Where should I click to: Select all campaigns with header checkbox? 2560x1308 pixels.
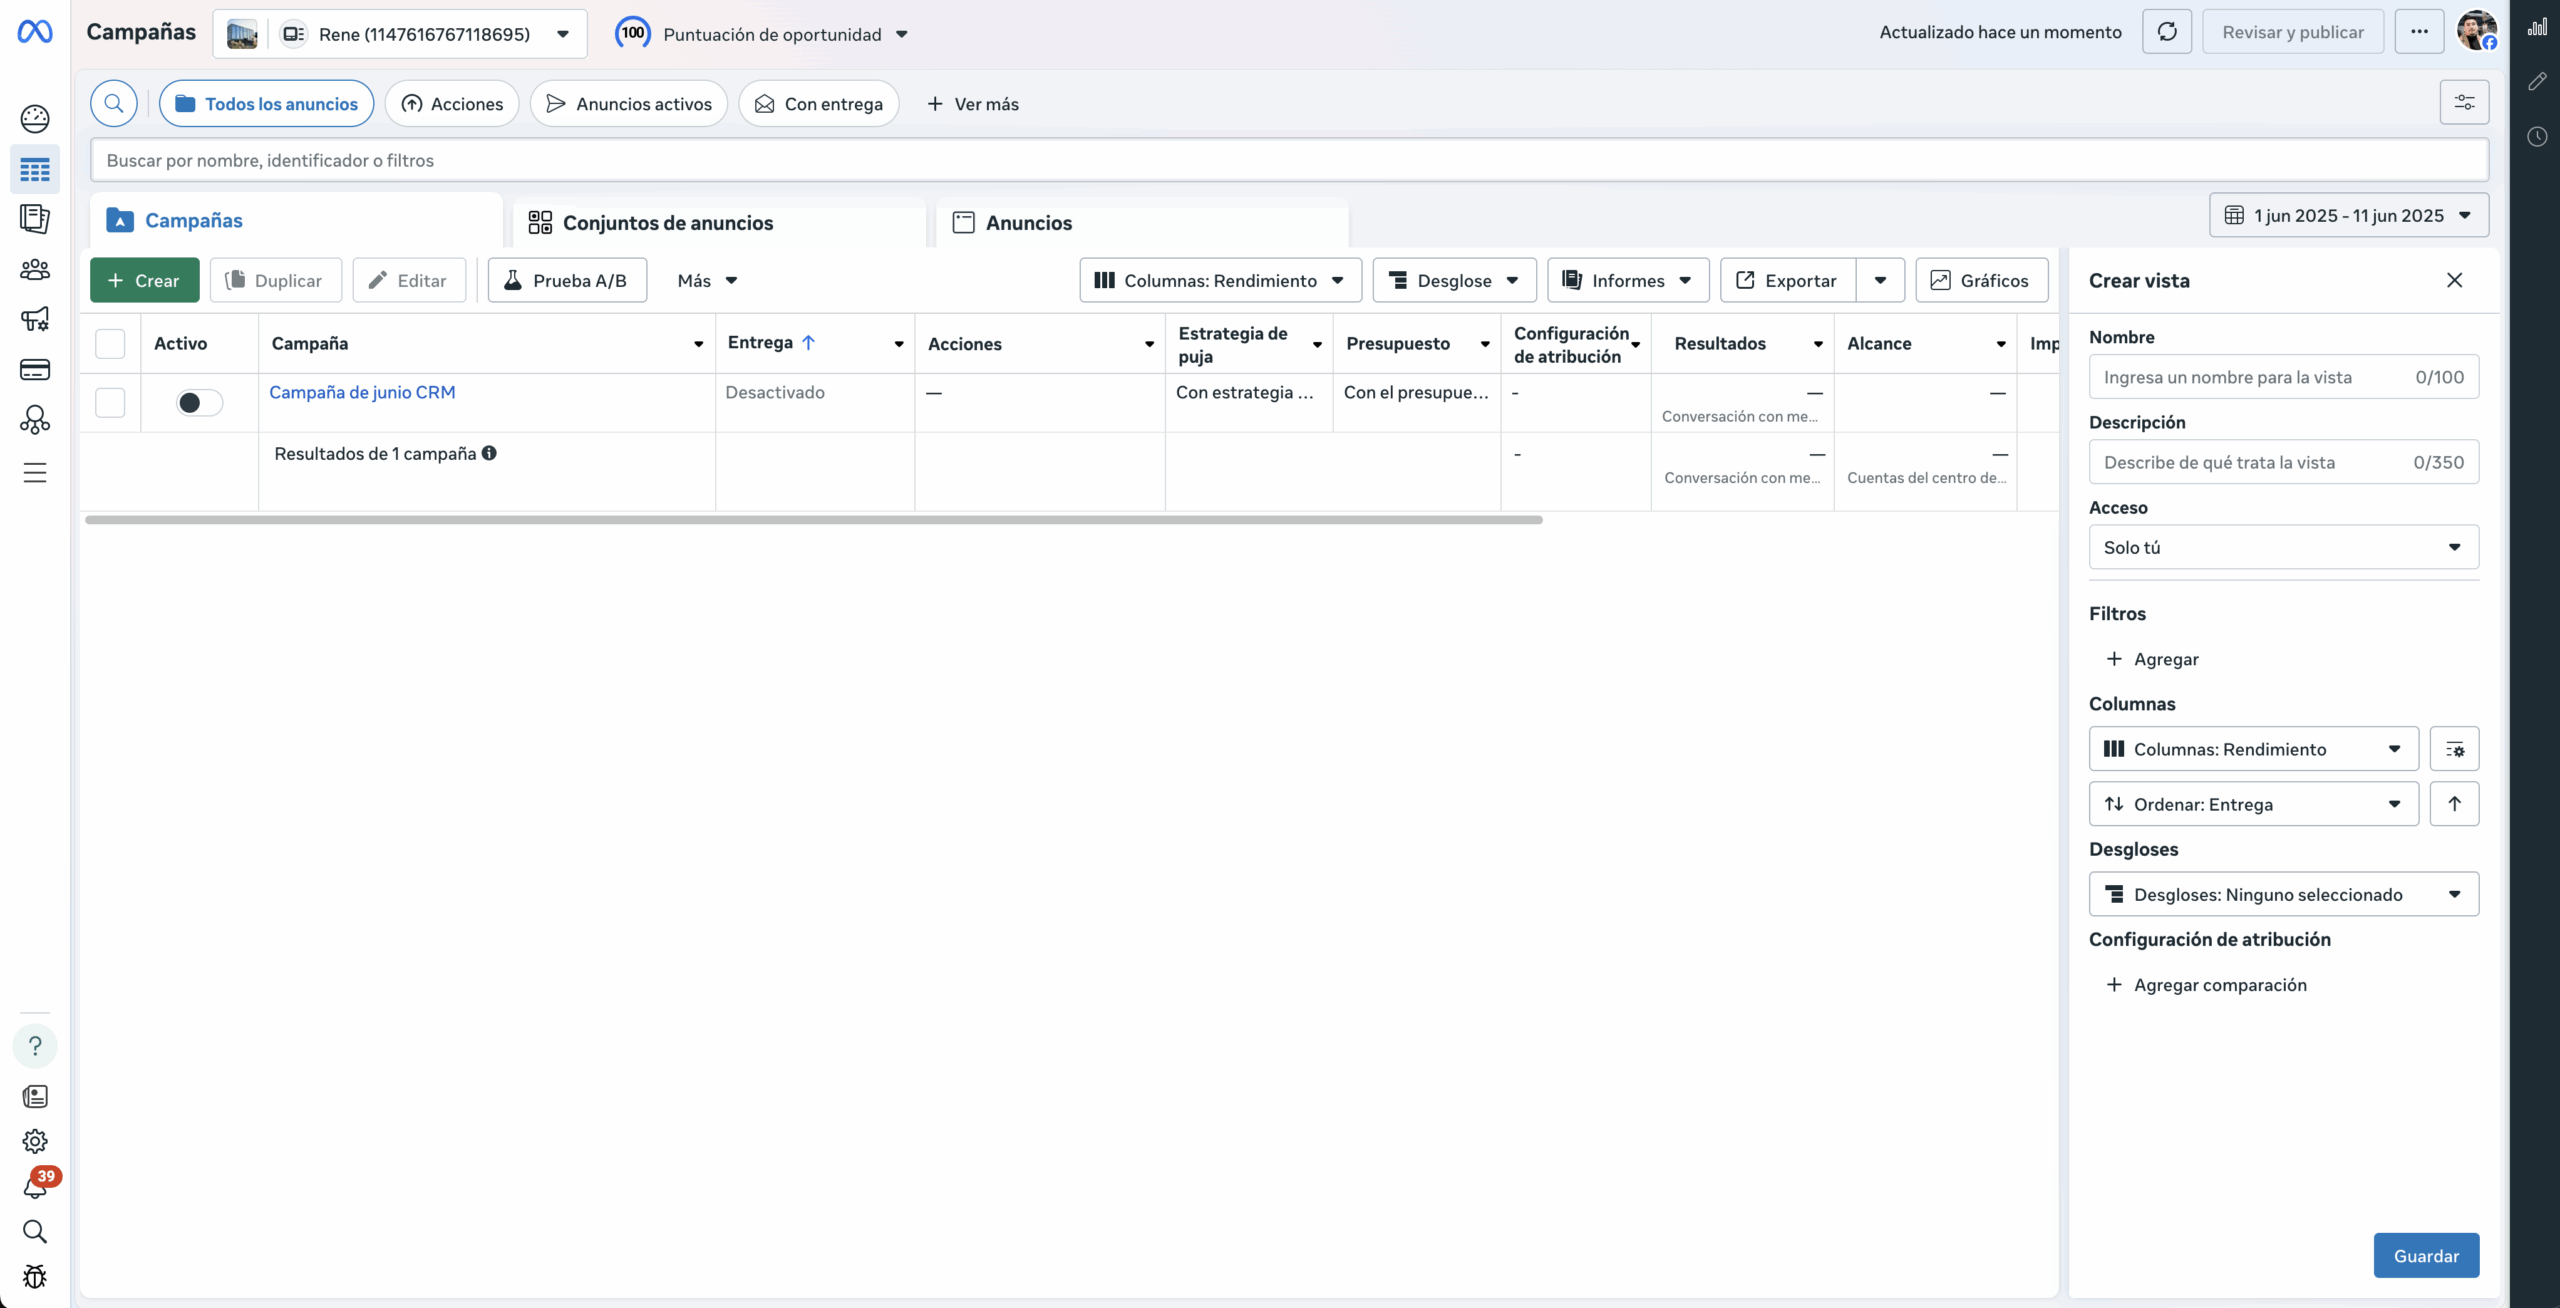tap(110, 343)
